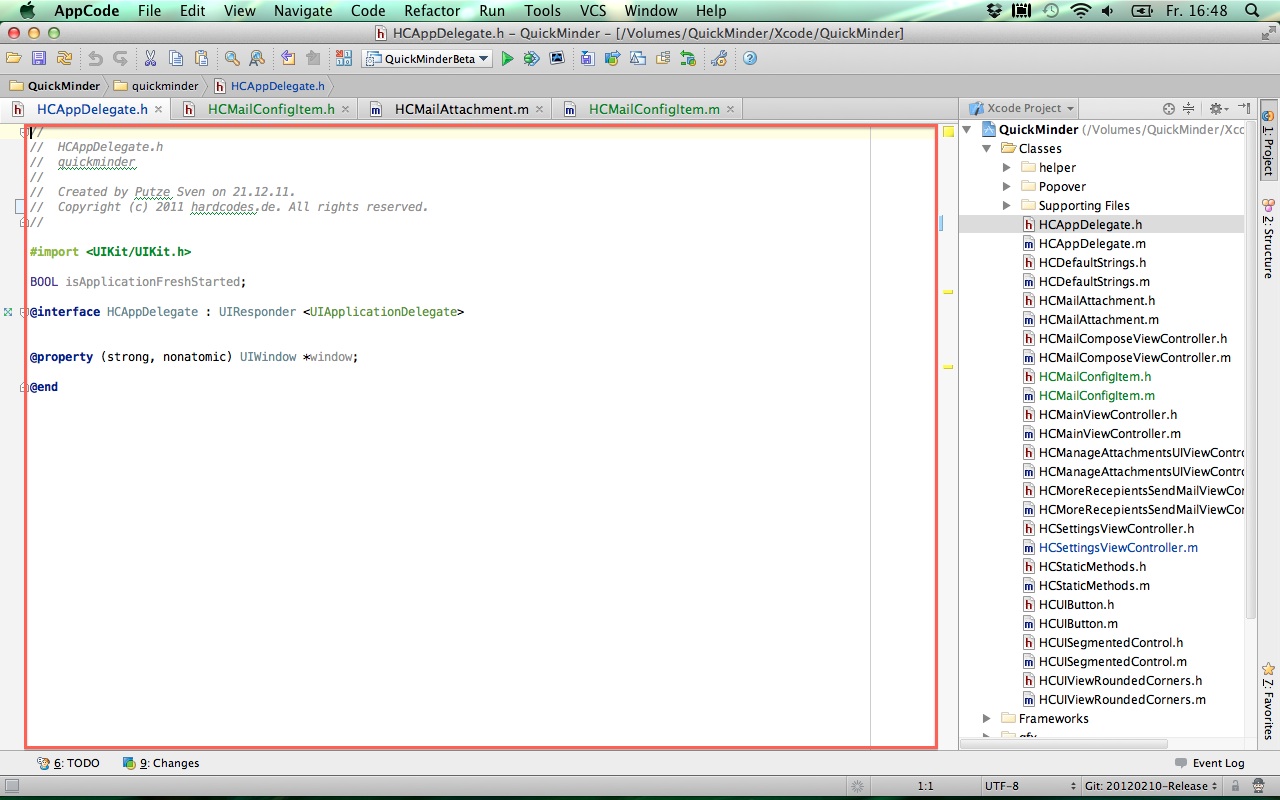The image size is (1280, 800).
Task: Select HCDefaultStrings.h in project tree
Action: click(x=1092, y=263)
